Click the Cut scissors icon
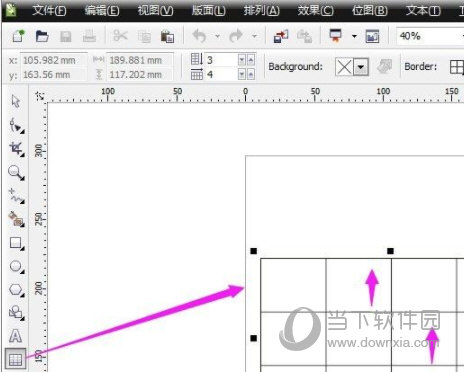464x372 pixels. coord(120,35)
